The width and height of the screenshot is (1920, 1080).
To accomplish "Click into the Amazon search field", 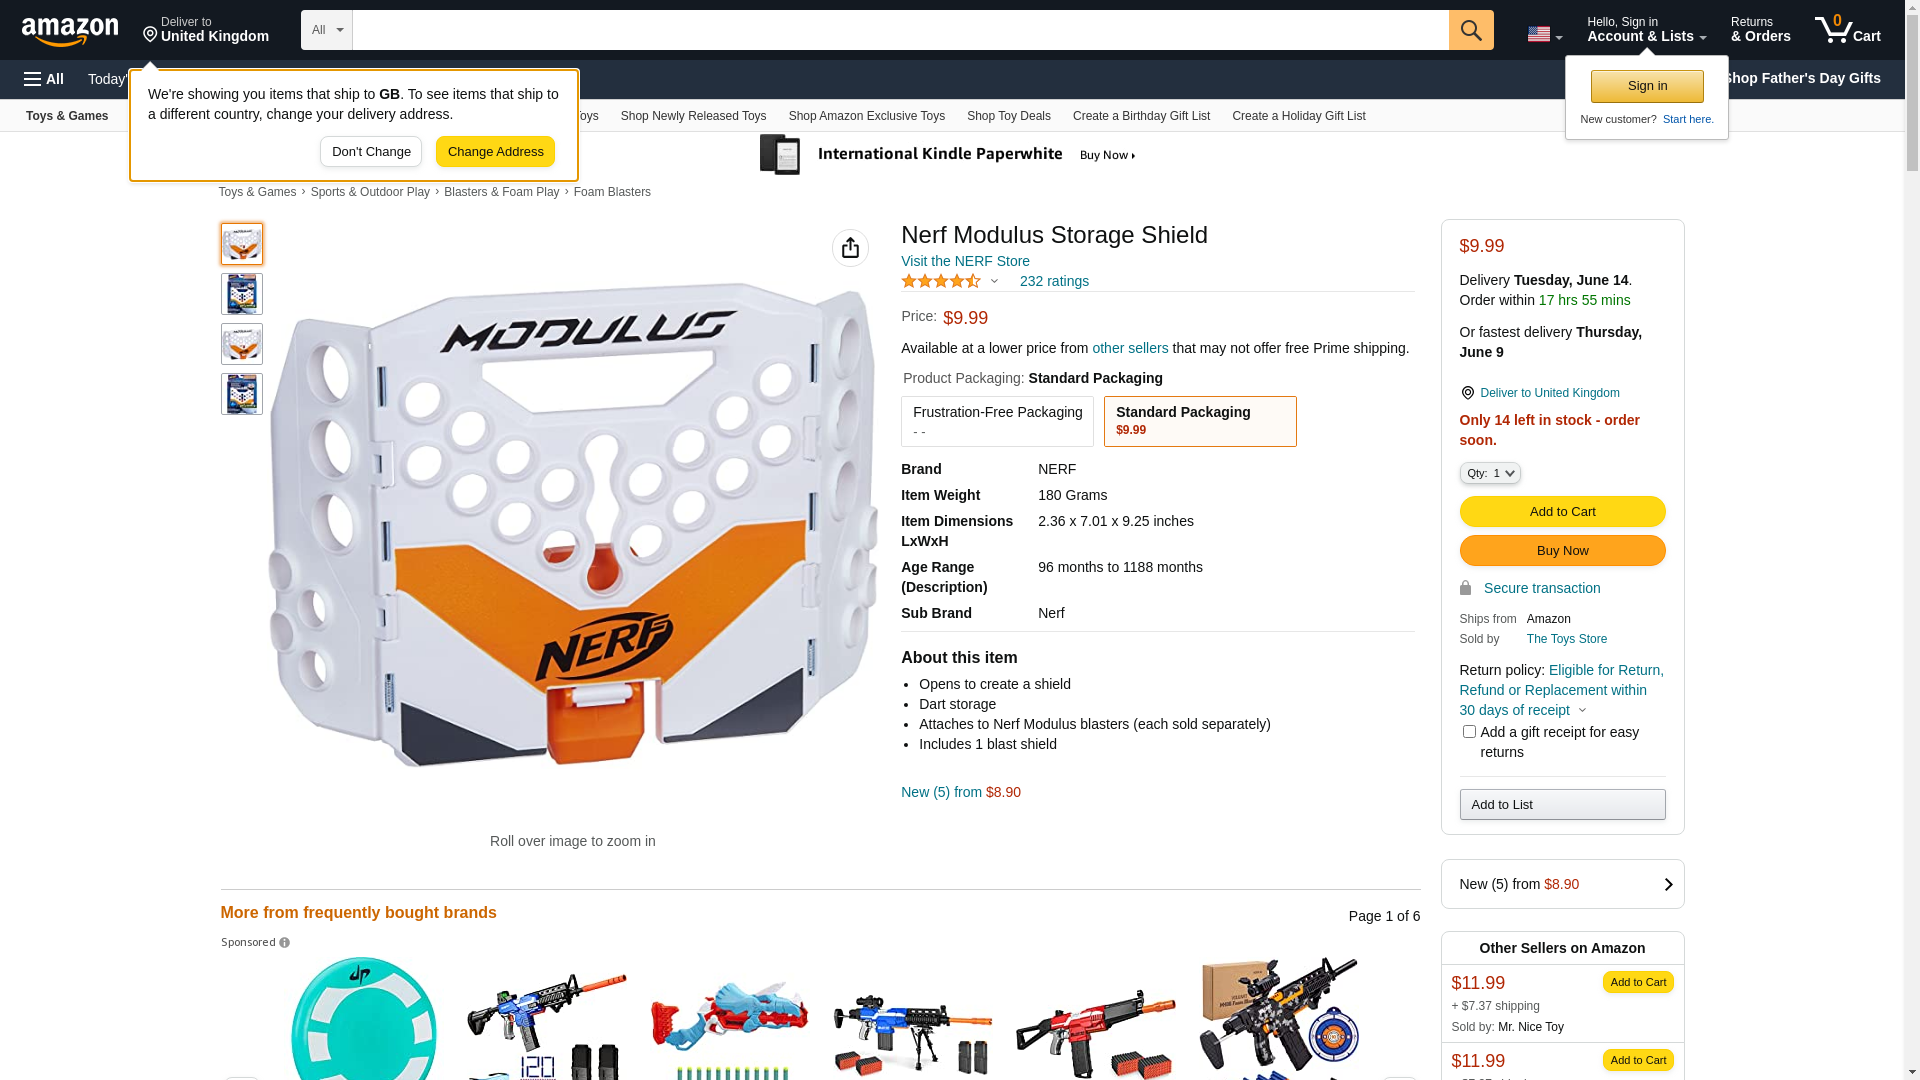I will tap(900, 30).
